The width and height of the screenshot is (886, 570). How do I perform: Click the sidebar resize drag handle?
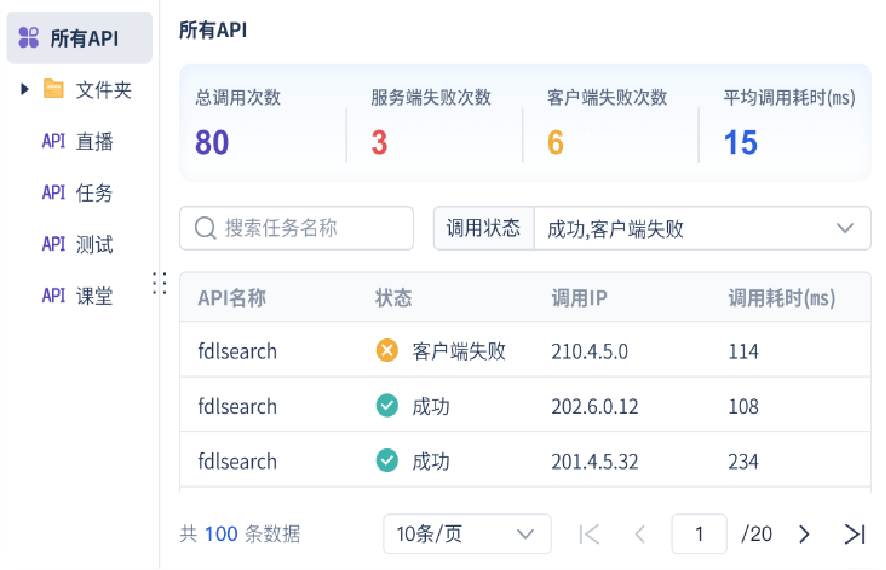(160, 282)
